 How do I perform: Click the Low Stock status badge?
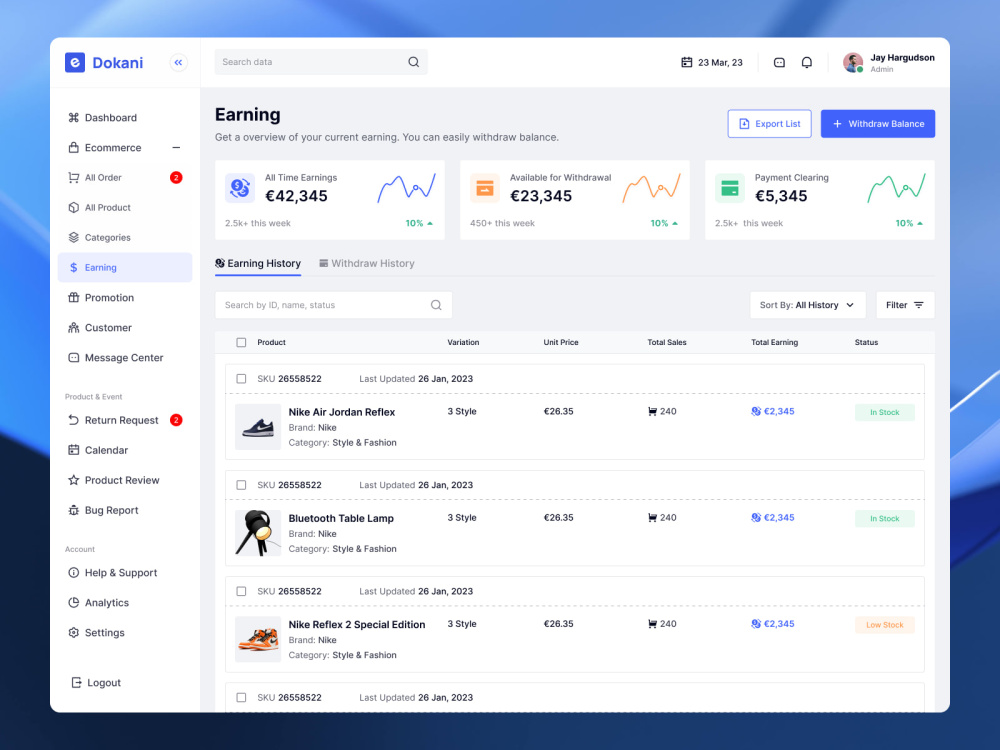[885, 625]
